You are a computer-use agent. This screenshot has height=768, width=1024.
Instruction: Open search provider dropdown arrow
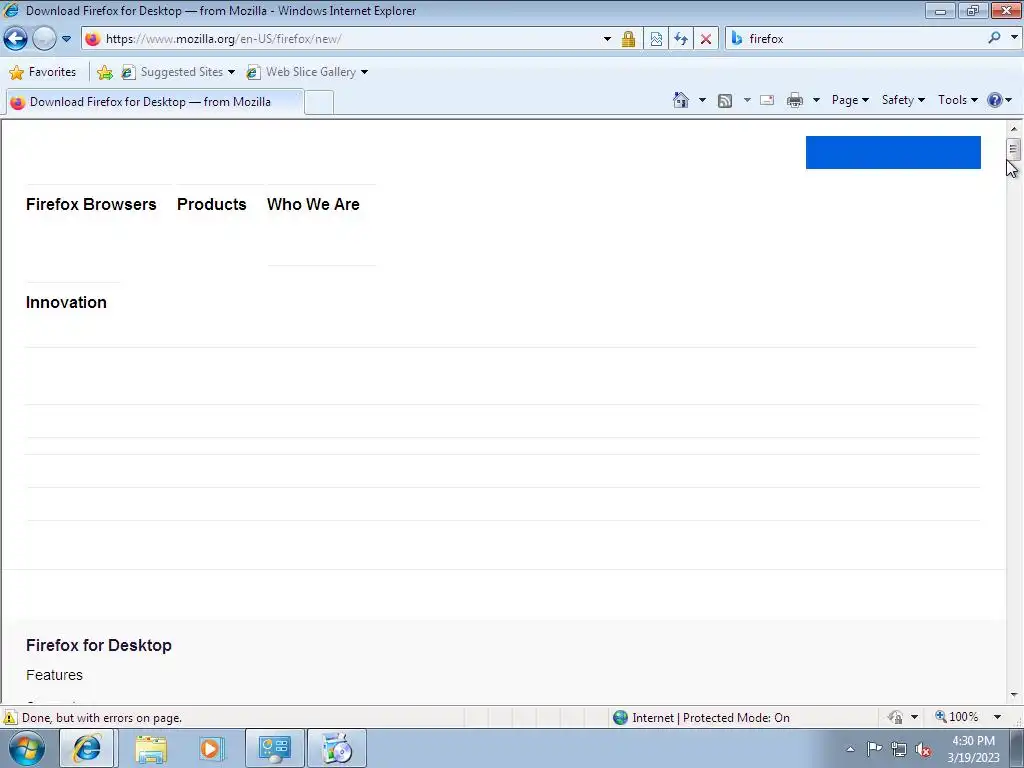[1014, 38]
